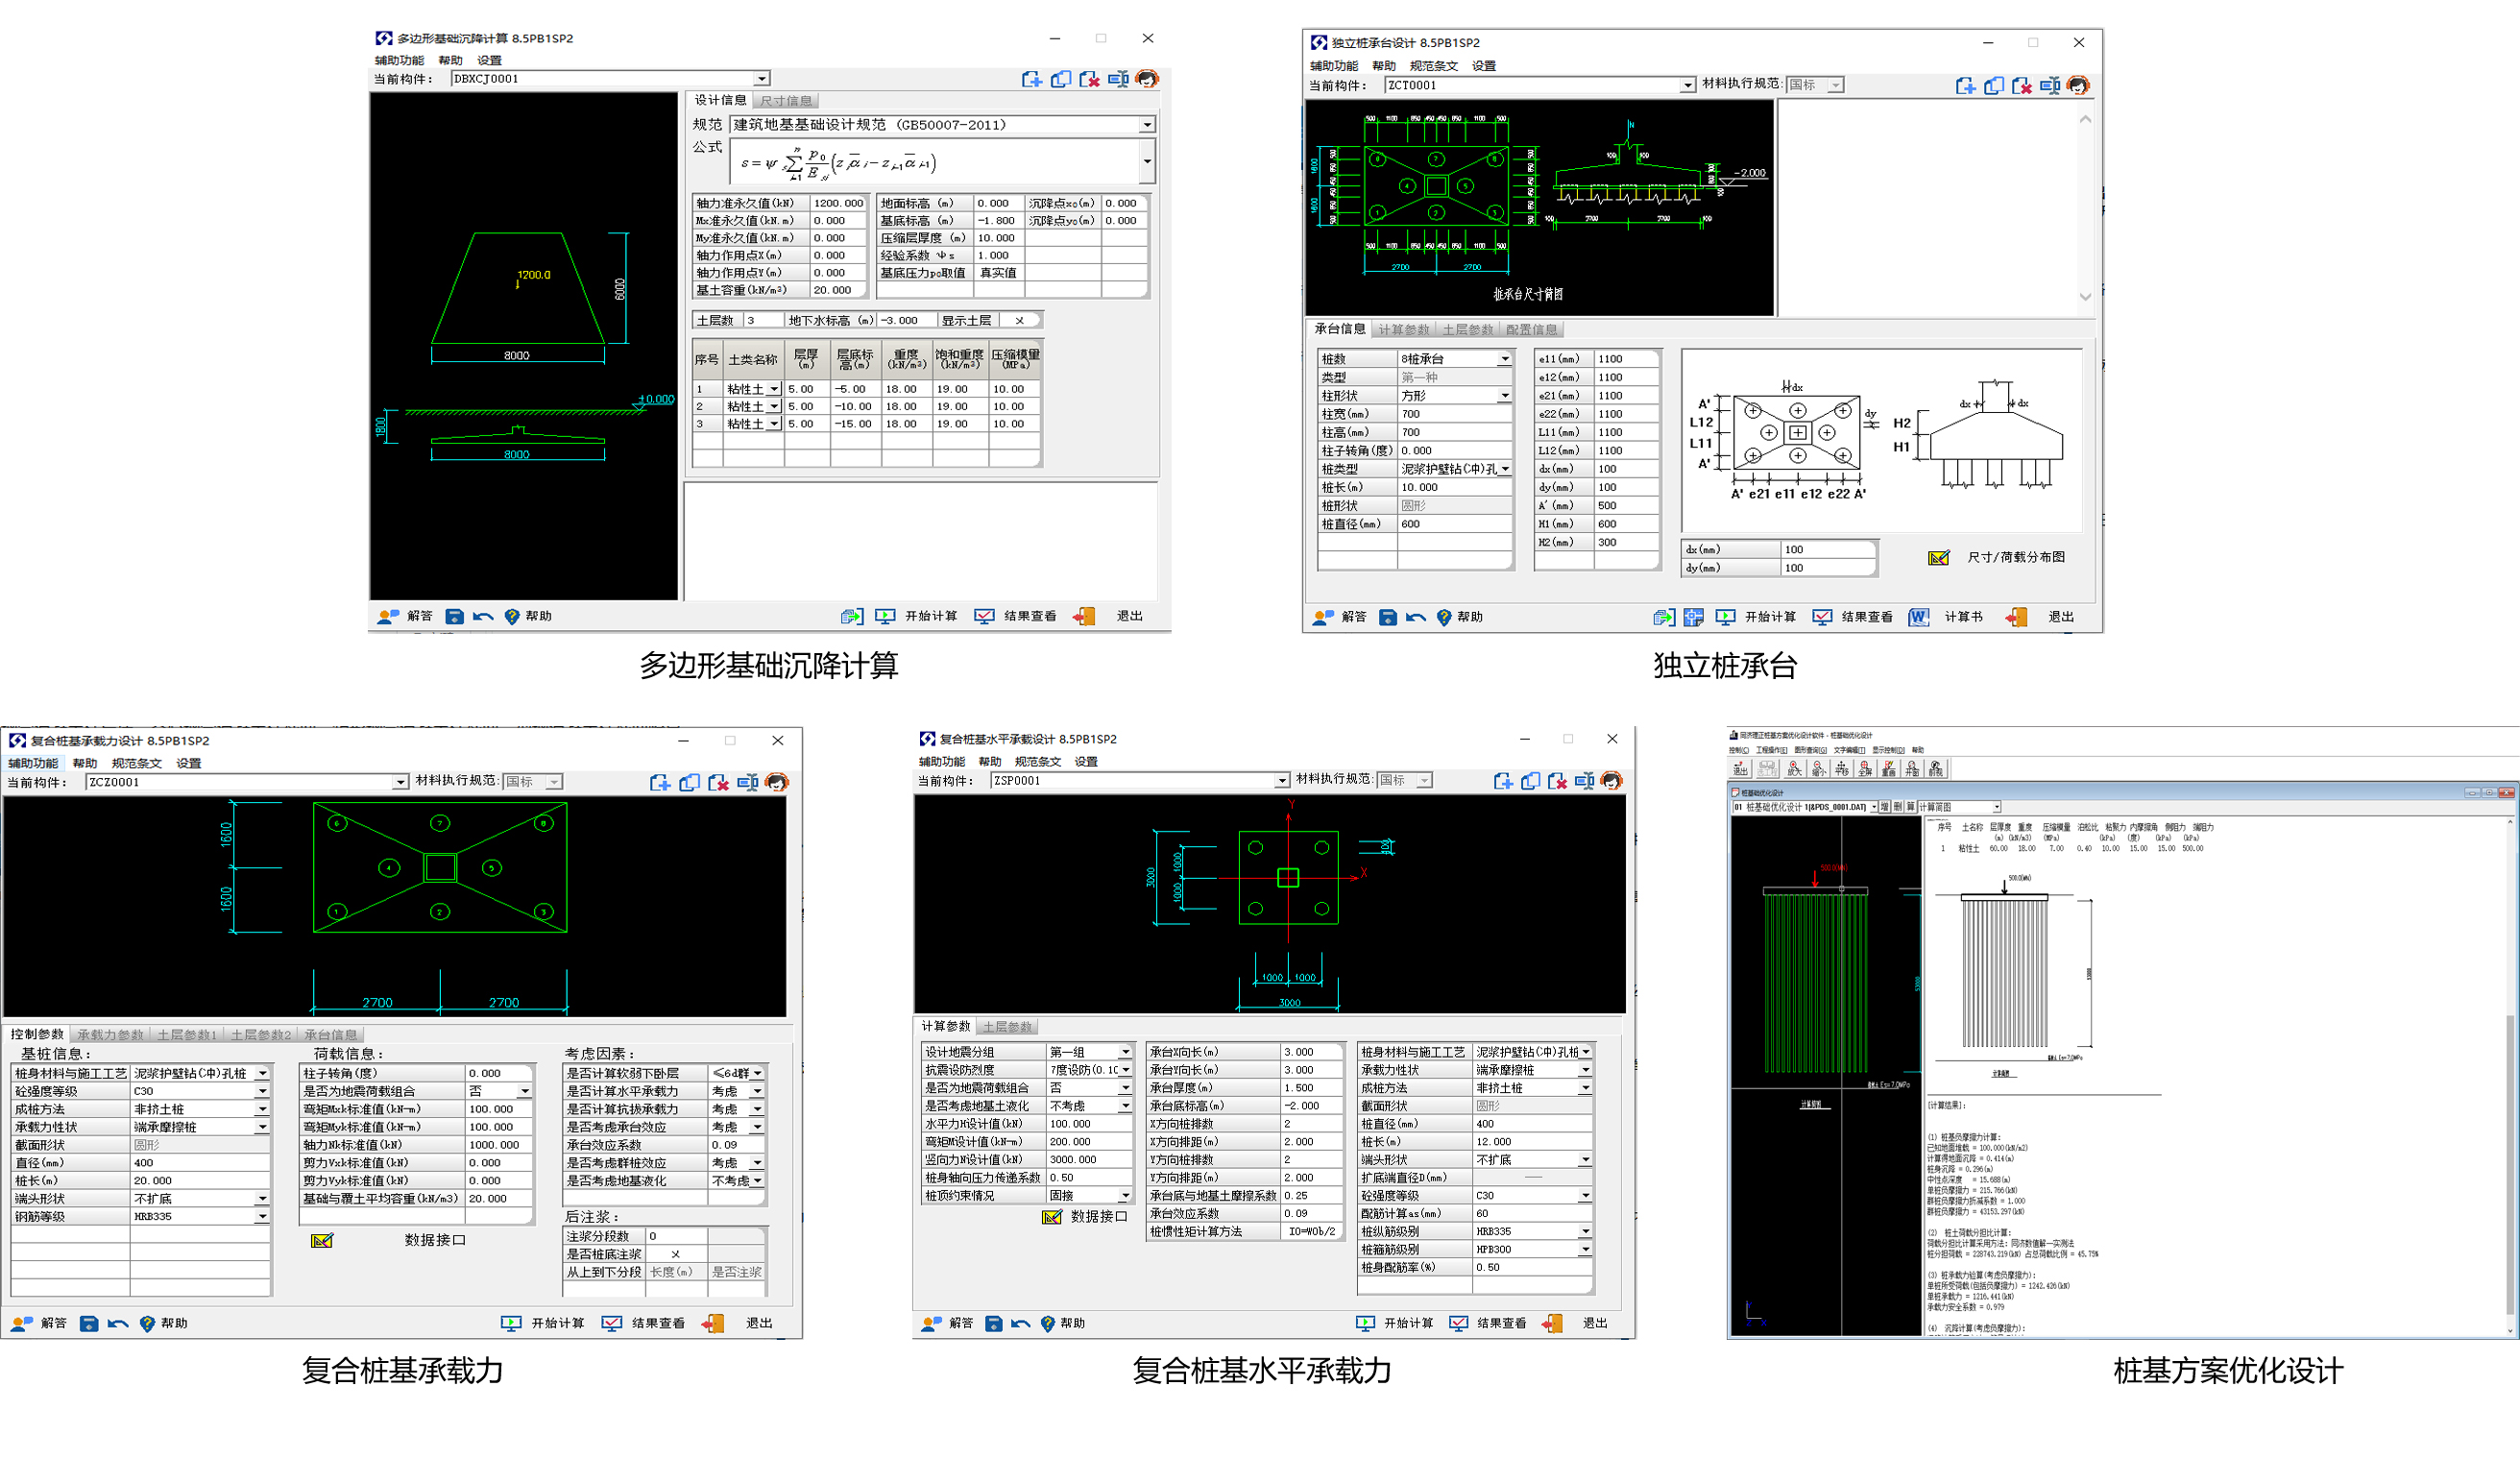Click 结果查看 in 独立桩承台设计 window
The height and width of the screenshot is (1459, 2520).
click(1866, 618)
